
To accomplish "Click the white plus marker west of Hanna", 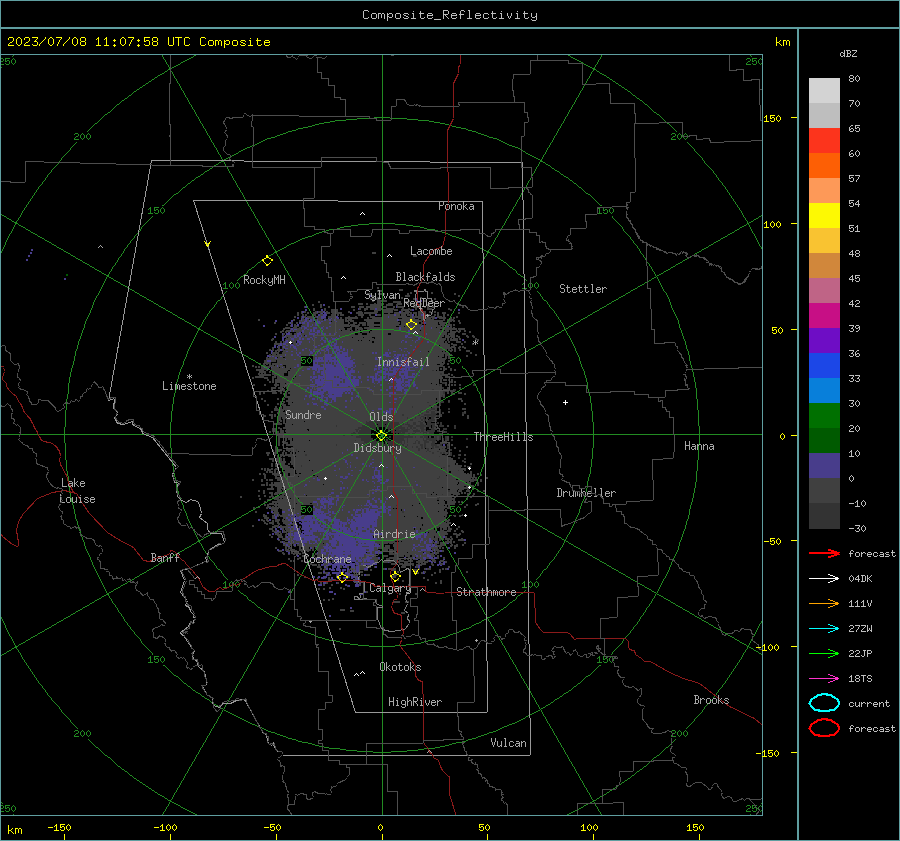I will (565, 402).
